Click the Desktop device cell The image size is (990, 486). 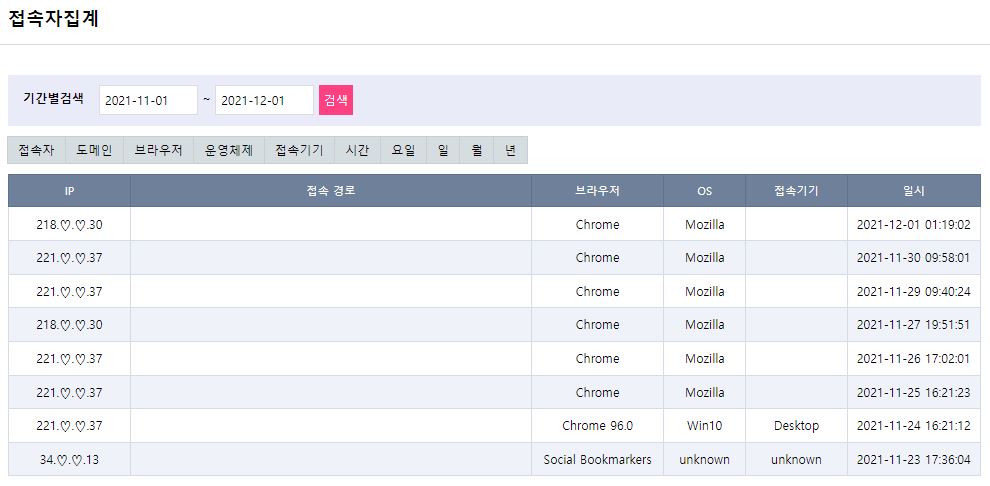coord(796,426)
